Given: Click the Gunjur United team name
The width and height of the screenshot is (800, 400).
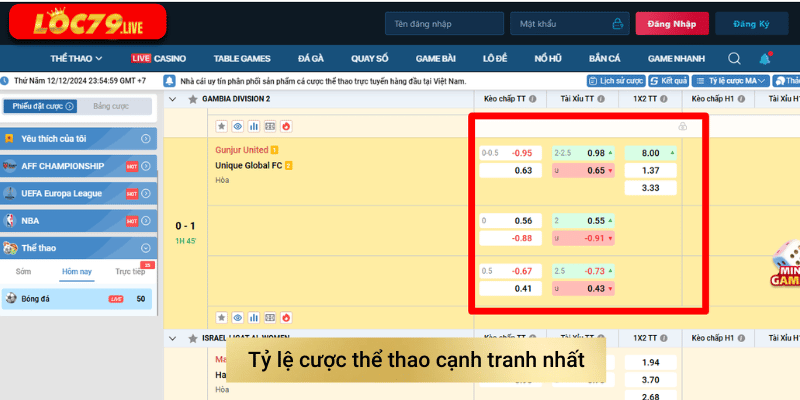Looking at the screenshot, I should (242, 150).
